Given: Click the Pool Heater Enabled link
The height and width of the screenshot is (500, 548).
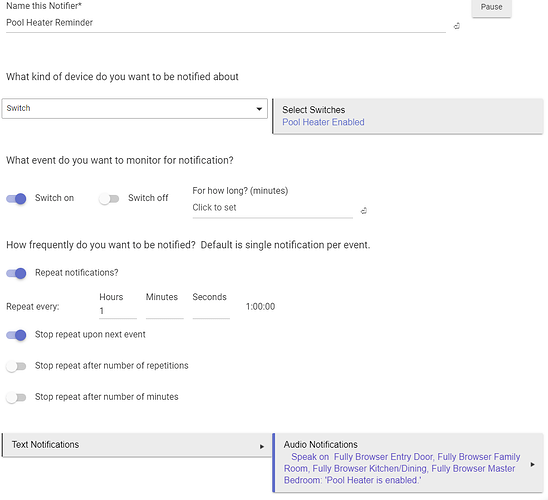Looking at the screenshot, I should 323,122.
